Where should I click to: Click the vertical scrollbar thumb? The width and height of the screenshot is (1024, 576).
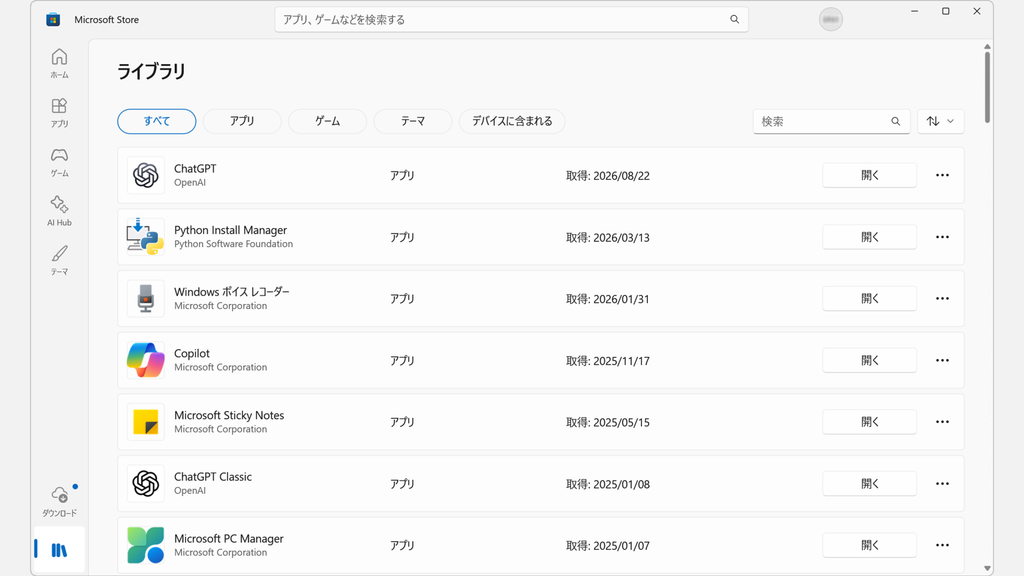tap(987, 86)
